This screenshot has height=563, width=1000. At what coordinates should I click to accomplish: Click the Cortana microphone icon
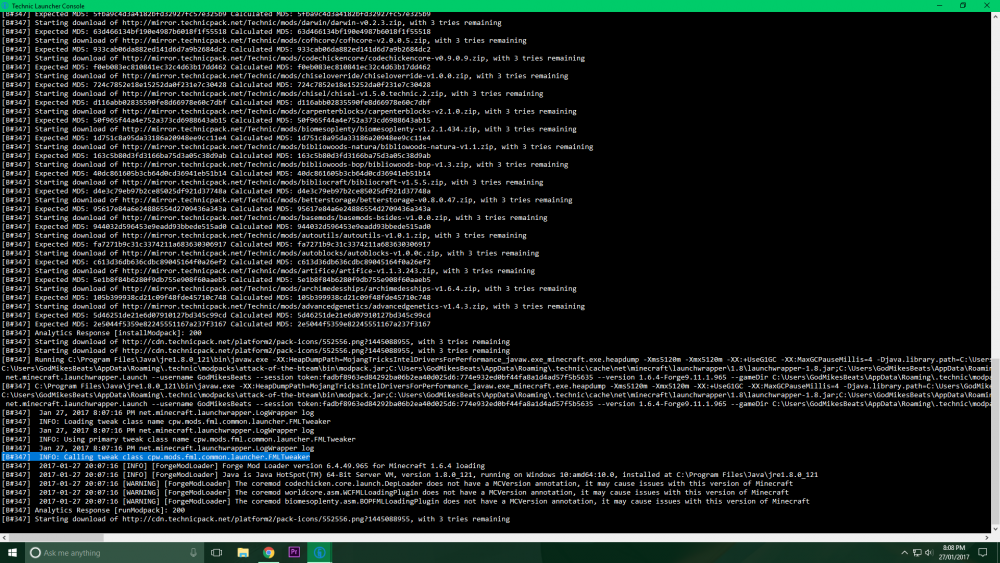tap(193, 553)
